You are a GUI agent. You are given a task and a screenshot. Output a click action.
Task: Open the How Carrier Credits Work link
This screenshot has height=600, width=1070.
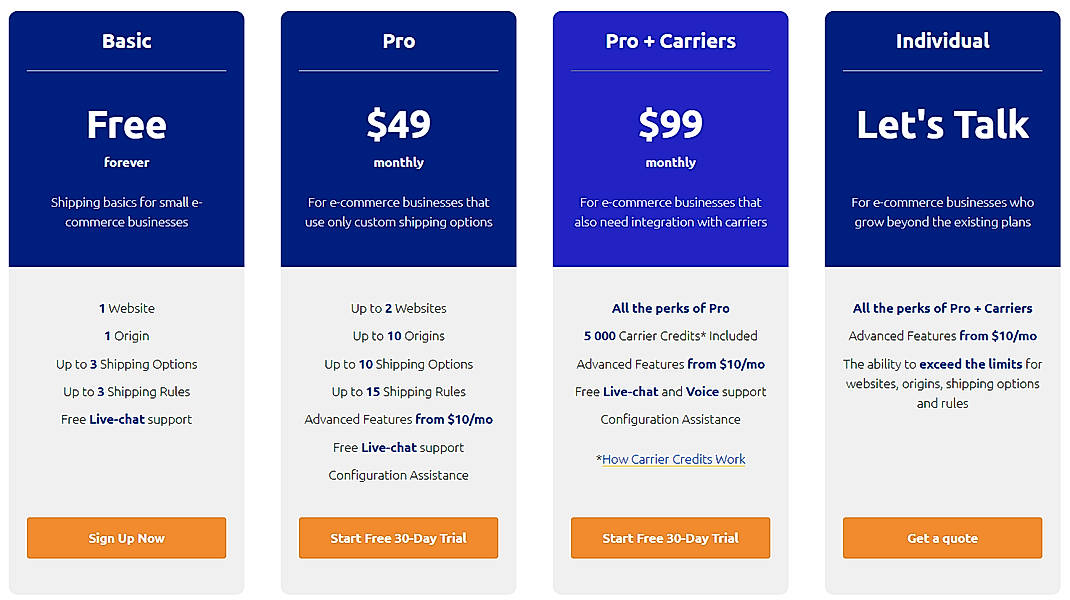coord(673,458)
